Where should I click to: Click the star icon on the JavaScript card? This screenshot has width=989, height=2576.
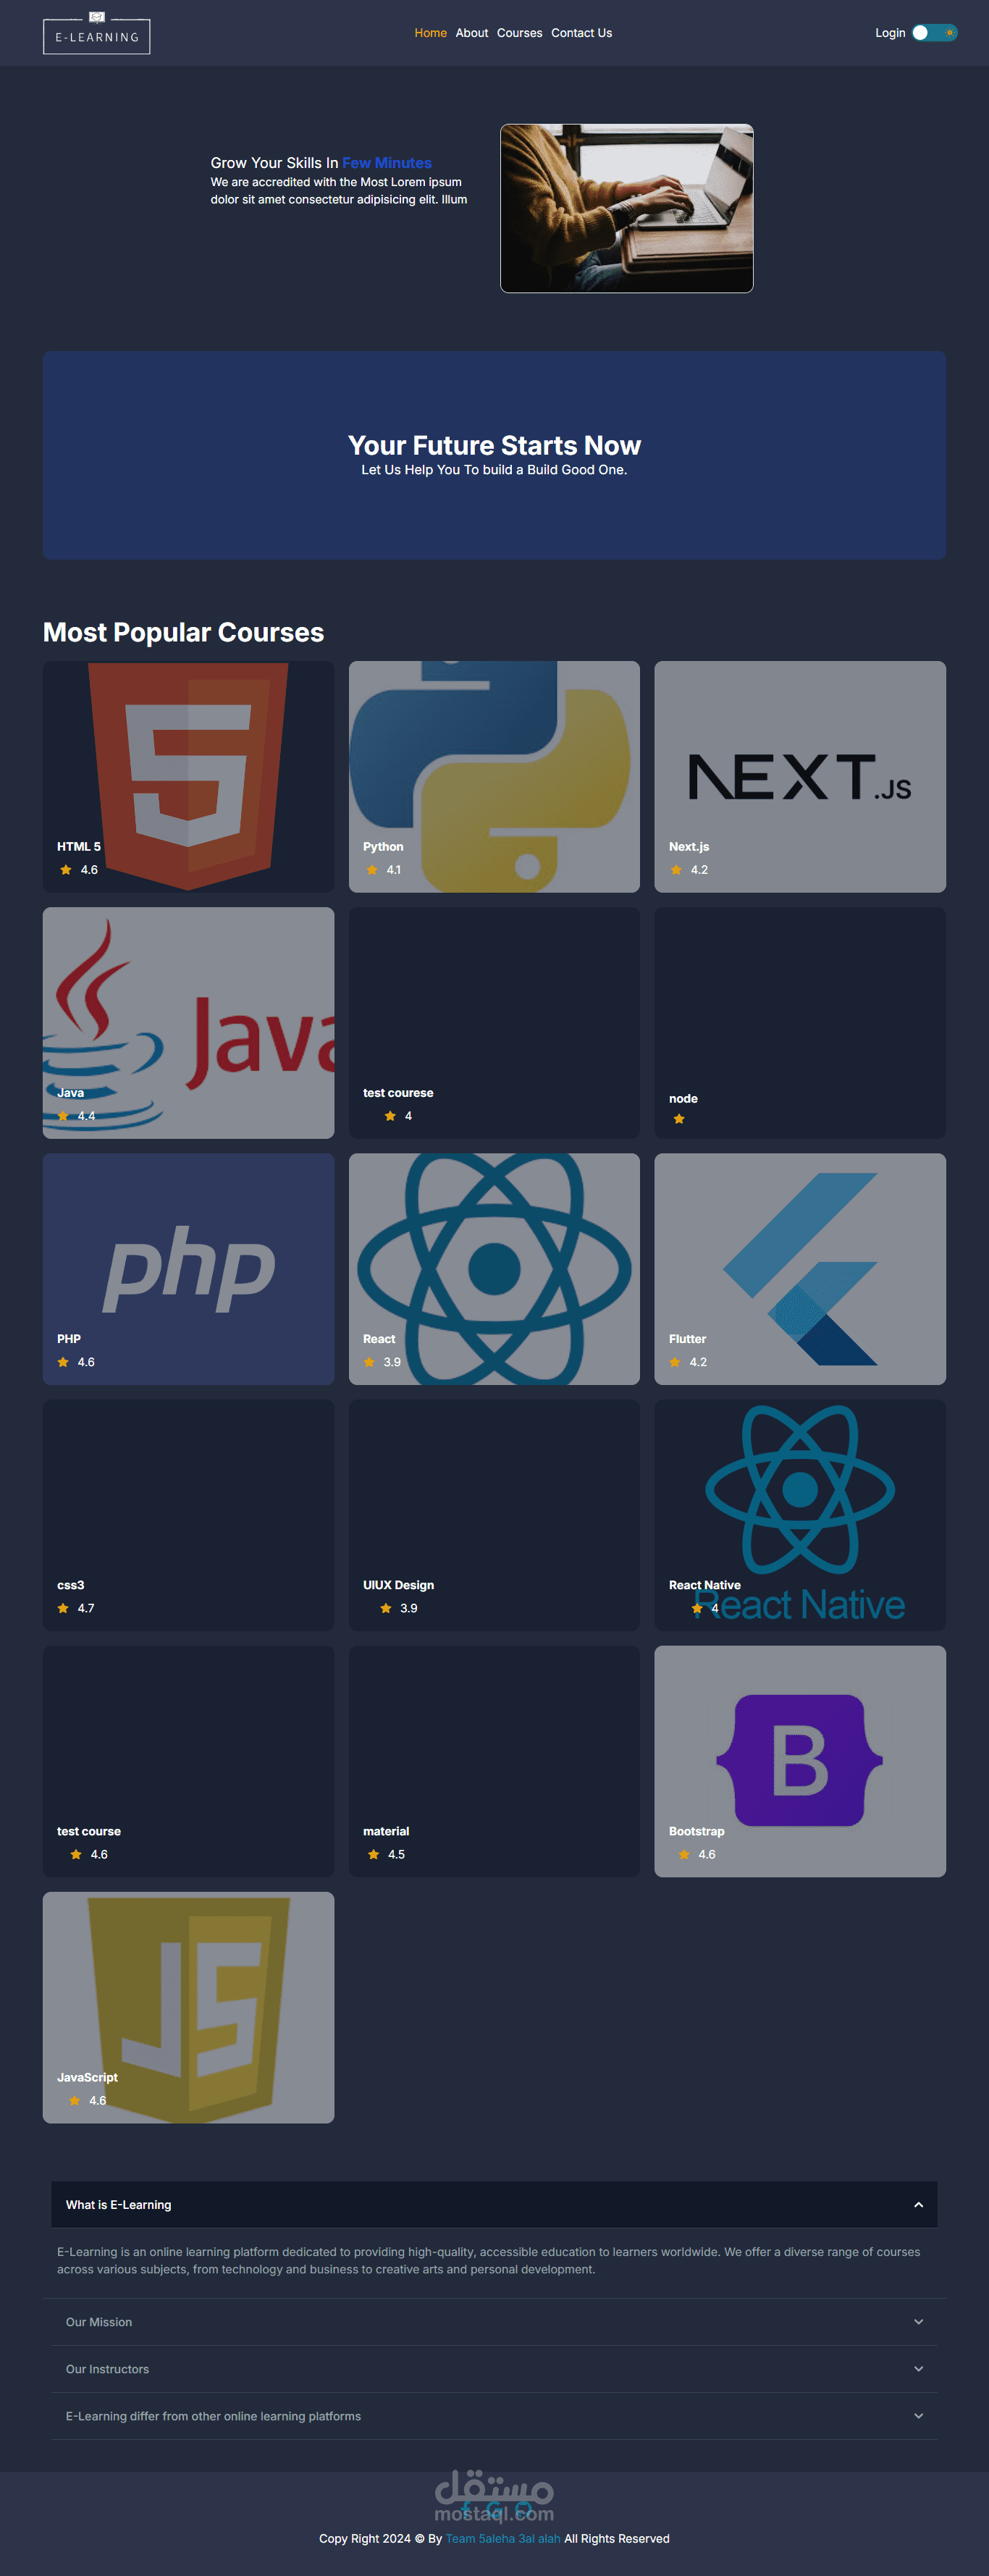[x=75, y=2100]
